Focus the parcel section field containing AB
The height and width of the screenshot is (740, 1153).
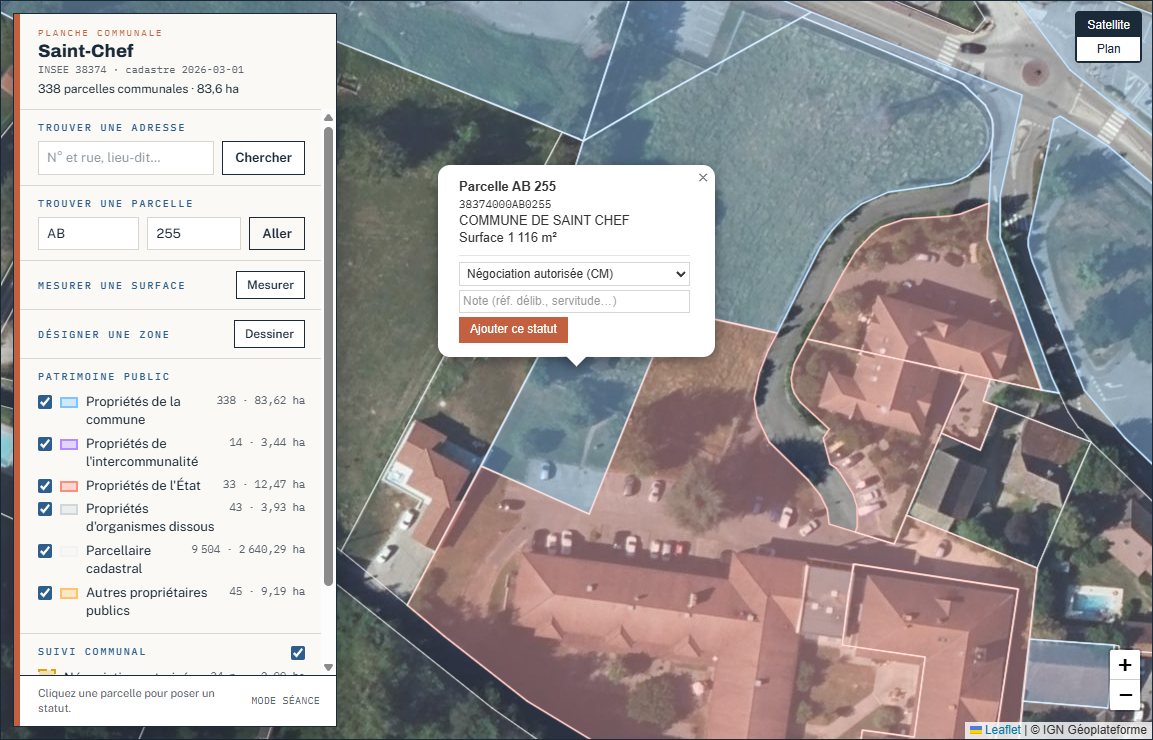pyautogui.click(x=88, y=233)
